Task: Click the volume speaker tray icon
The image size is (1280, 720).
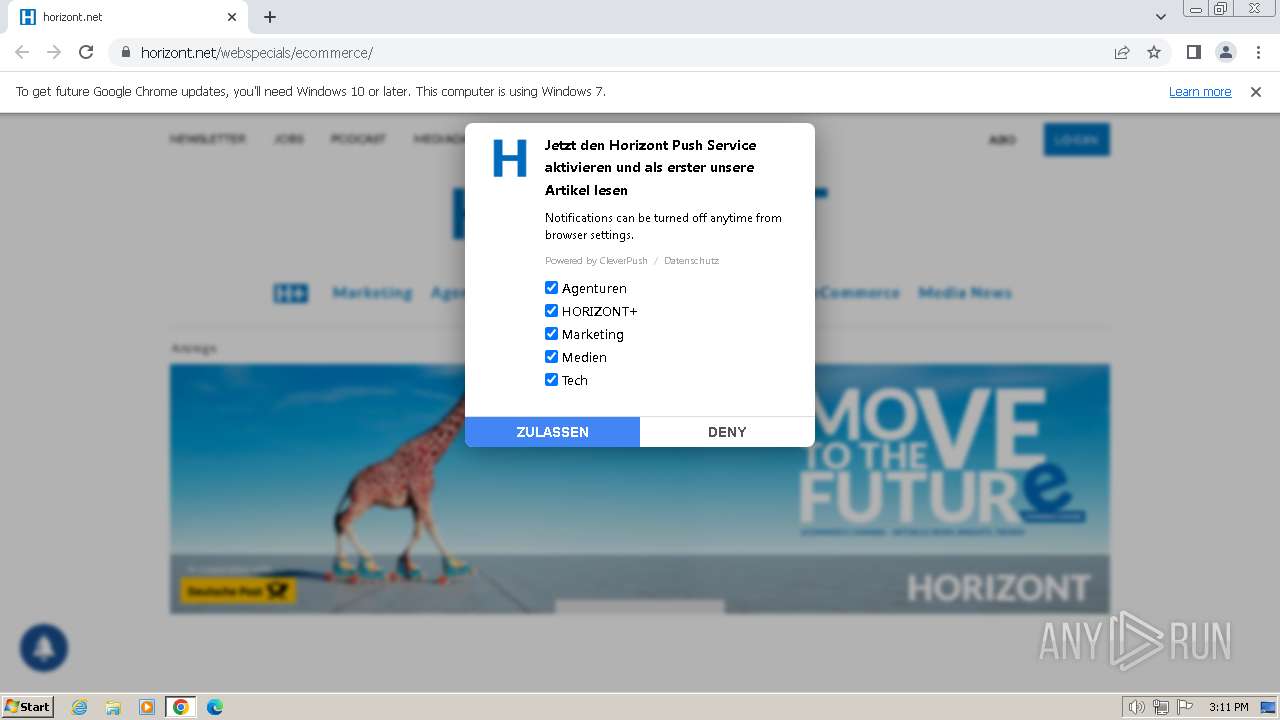Action: coord(1136,707)
